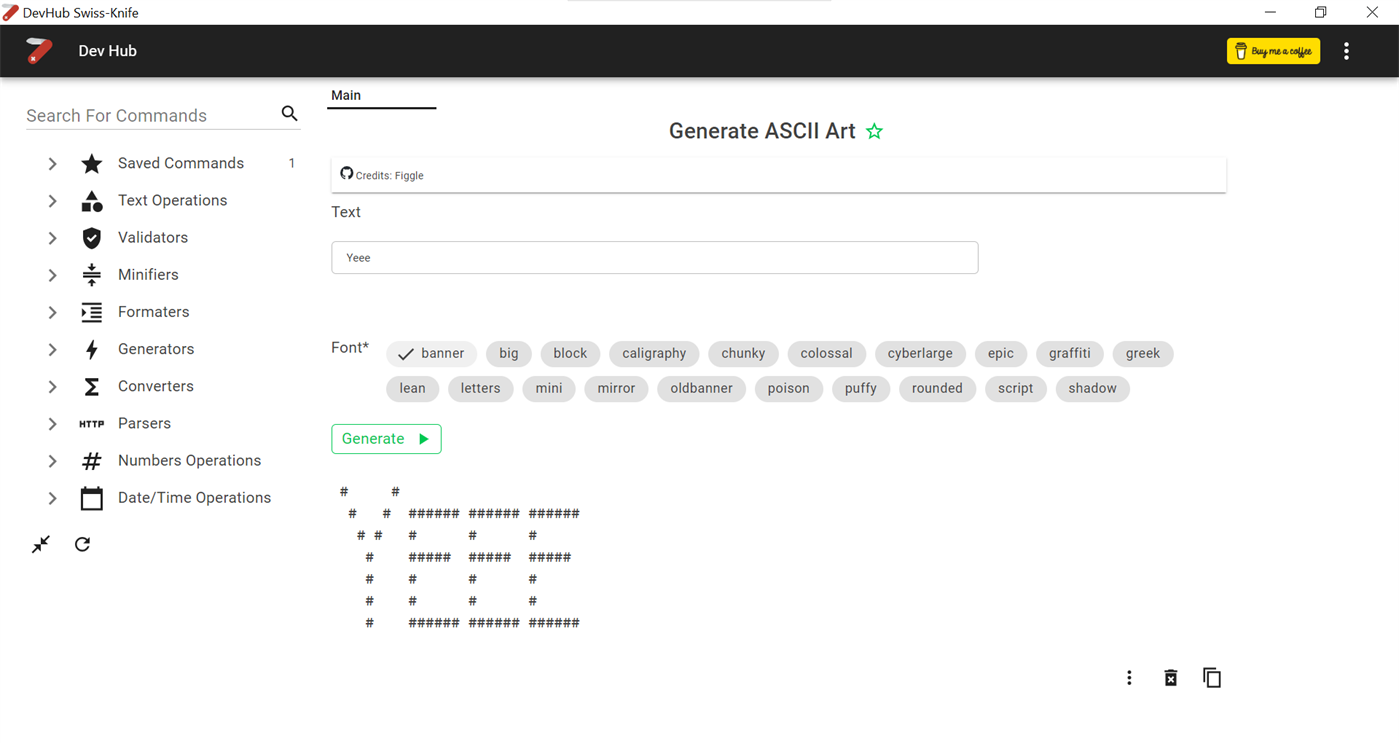
Task: Refresh the commands list
Action: click(x=83, y=544)
